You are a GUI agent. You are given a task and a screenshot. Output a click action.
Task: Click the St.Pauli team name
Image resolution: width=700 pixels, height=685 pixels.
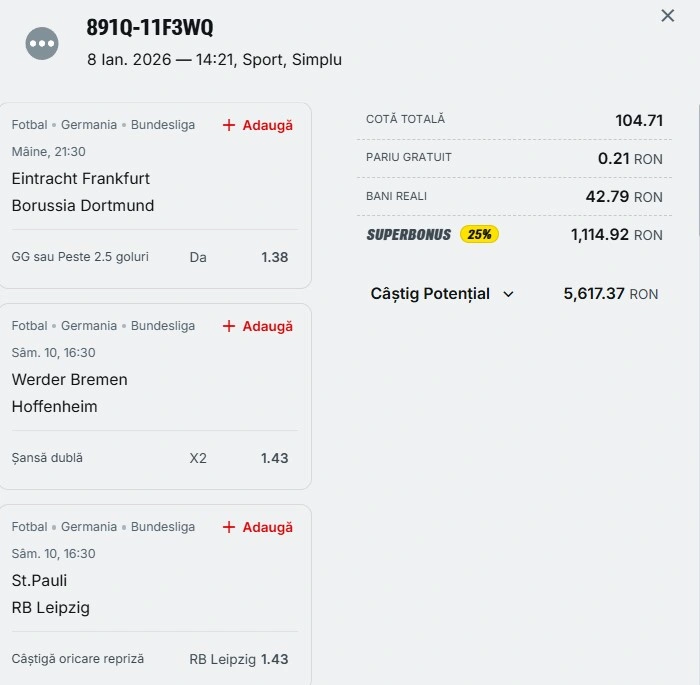tap(40, 580)
